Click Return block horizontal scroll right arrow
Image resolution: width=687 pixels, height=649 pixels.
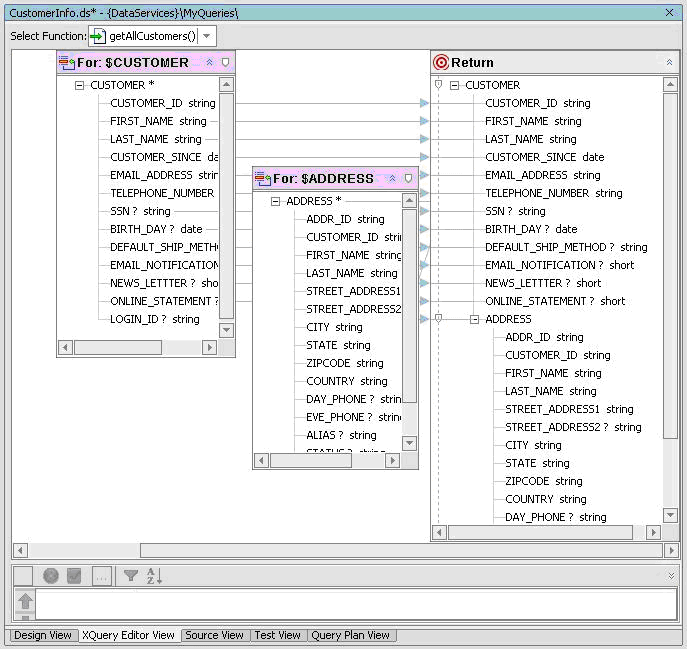coord(653,532)
